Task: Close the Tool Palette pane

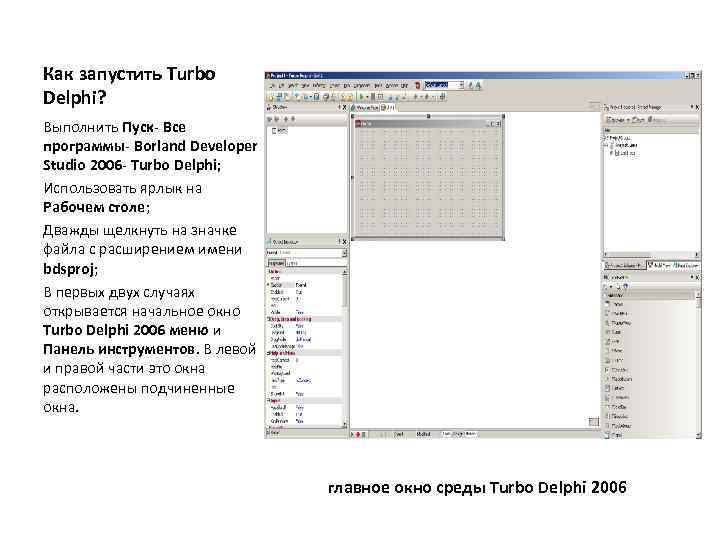Action: point(698,277)
